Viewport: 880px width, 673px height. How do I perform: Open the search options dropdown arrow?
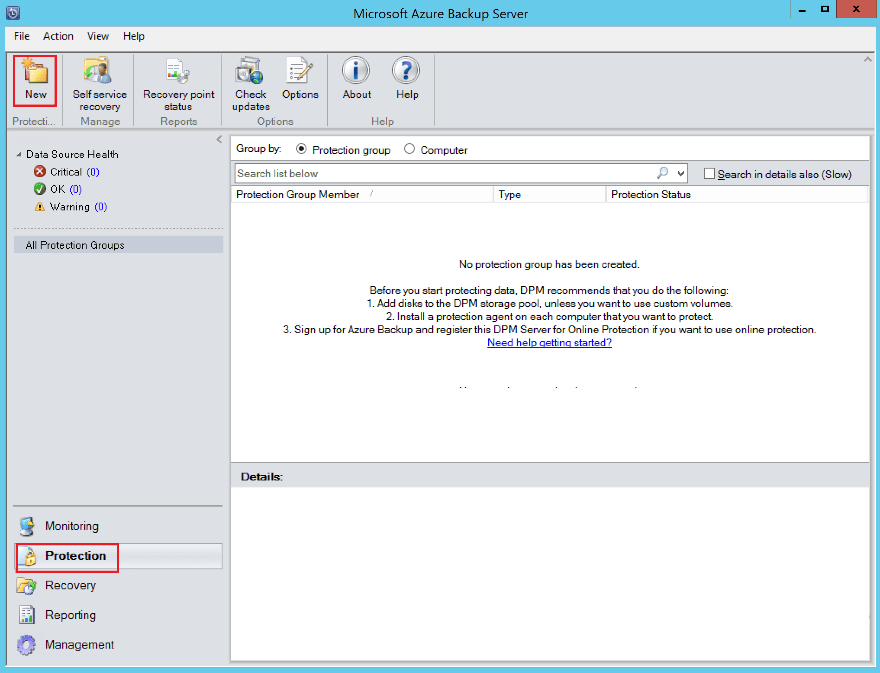(x=681, y=173)
